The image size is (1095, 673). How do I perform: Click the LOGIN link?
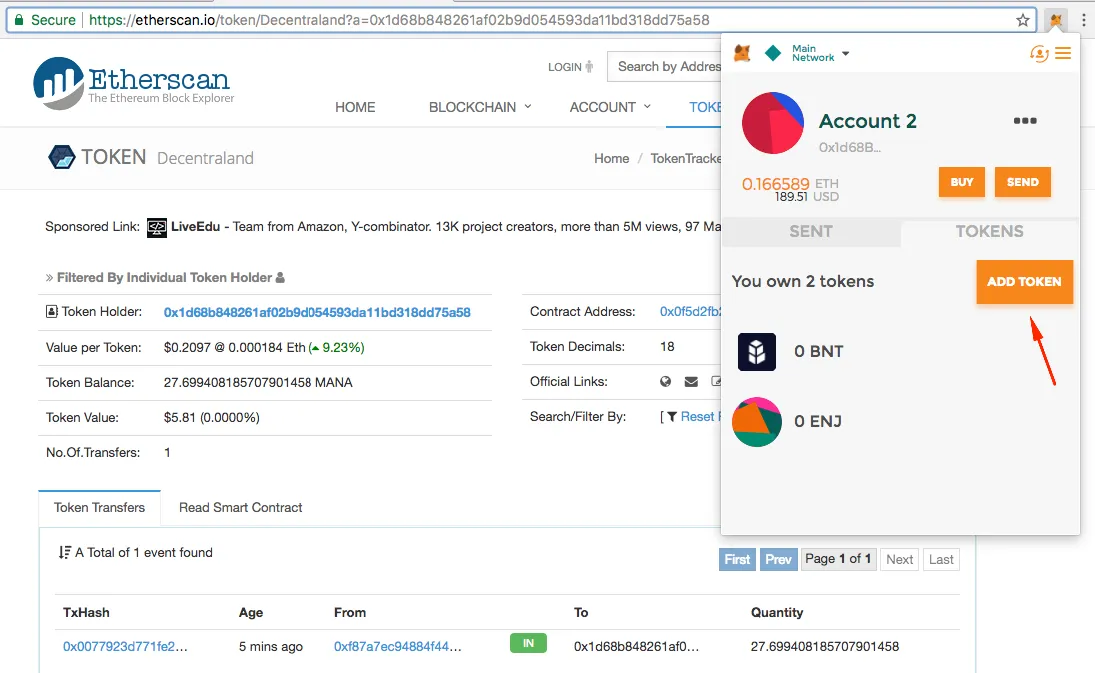click(x=571, y=67)
